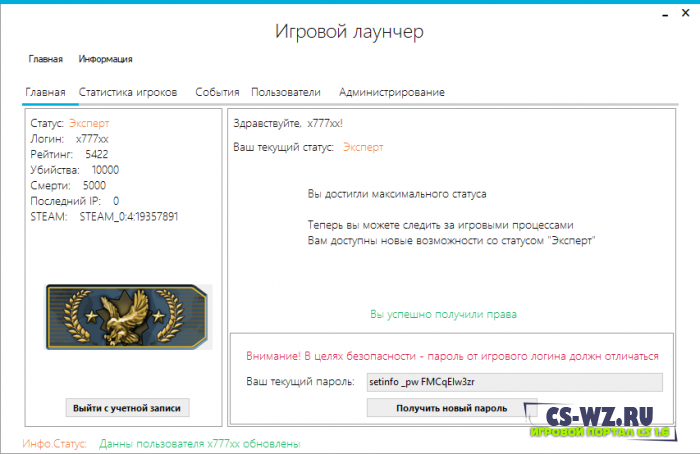This screenshot has width=700, height=454.
Task: Click the red Внимание security warning text
Action: click(x=452, y=356)
